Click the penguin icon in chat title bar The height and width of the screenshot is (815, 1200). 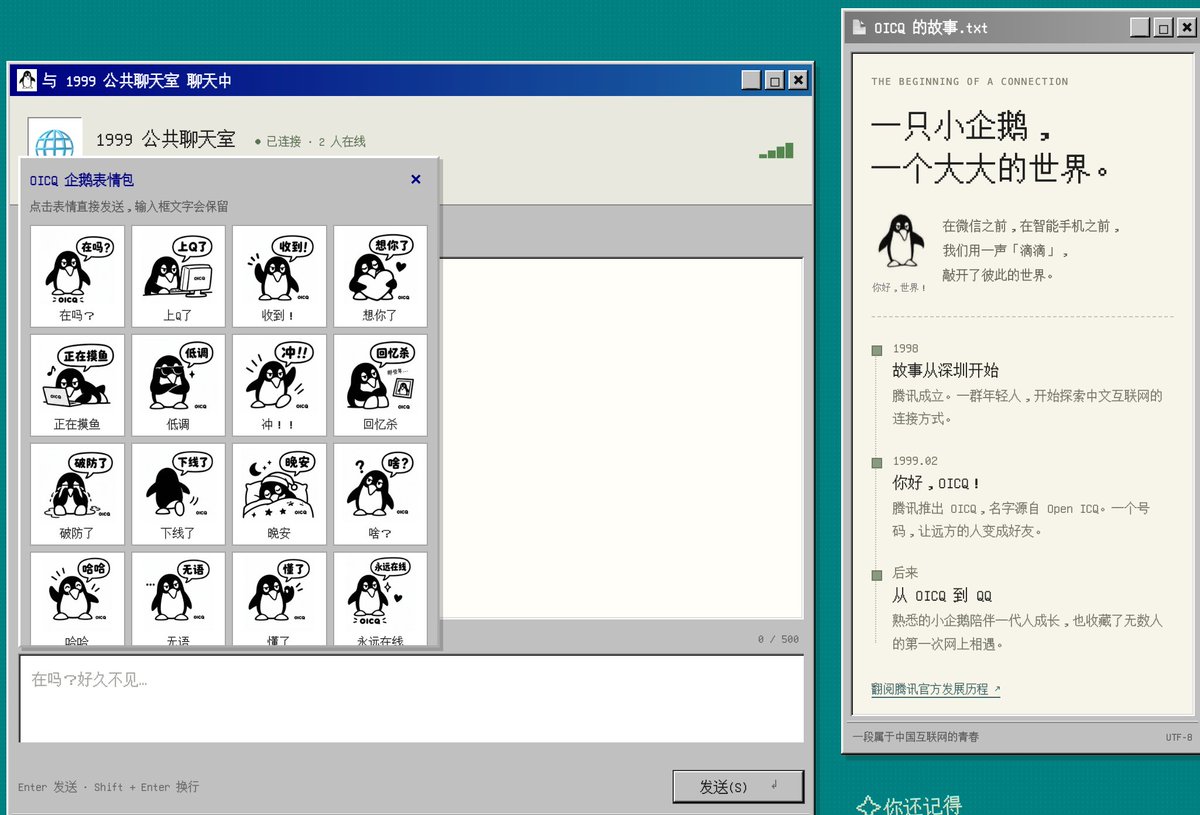point(27,80)
